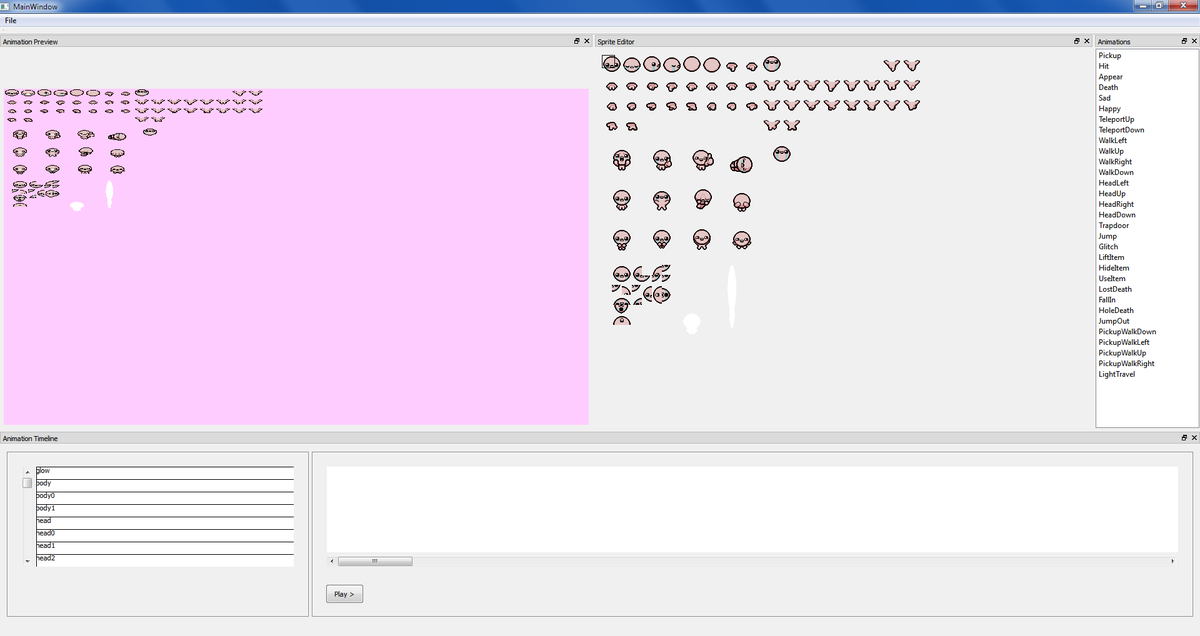
Task: Select the Happy animation
Action: click(1146, 109)
